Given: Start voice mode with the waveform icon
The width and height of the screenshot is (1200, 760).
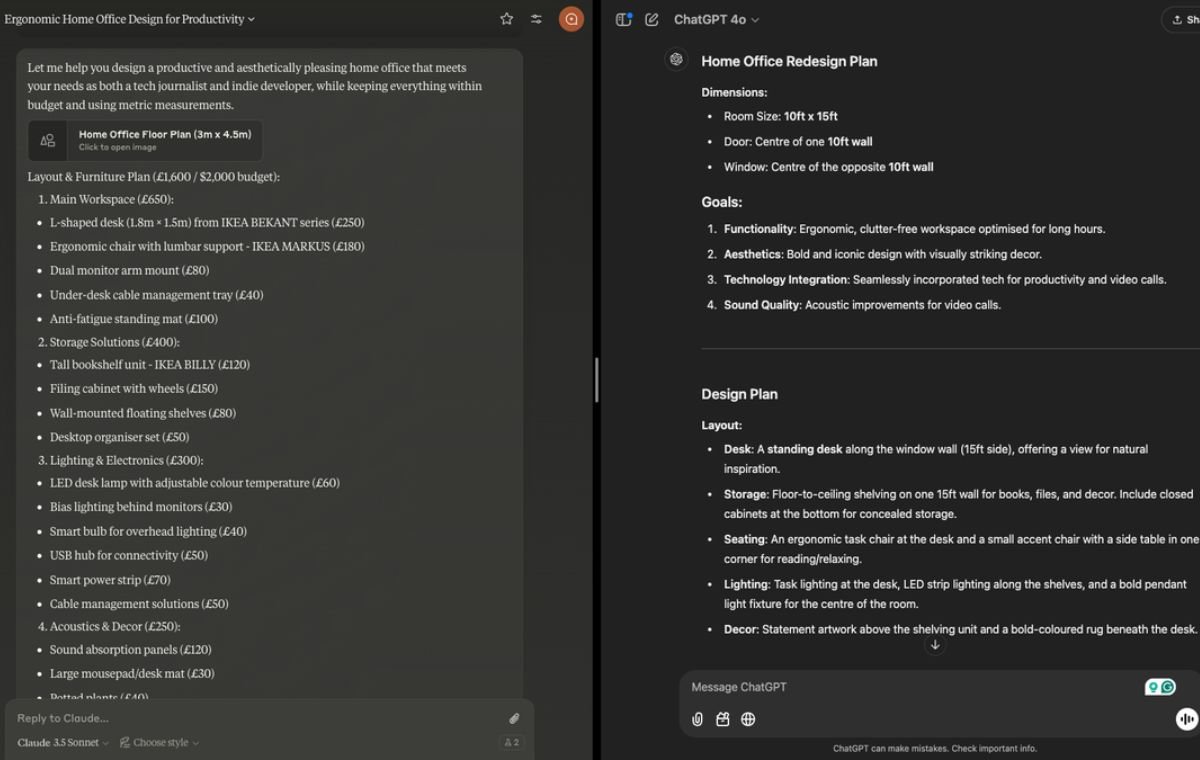Looking at the screenshot, I should [1185, 719].
